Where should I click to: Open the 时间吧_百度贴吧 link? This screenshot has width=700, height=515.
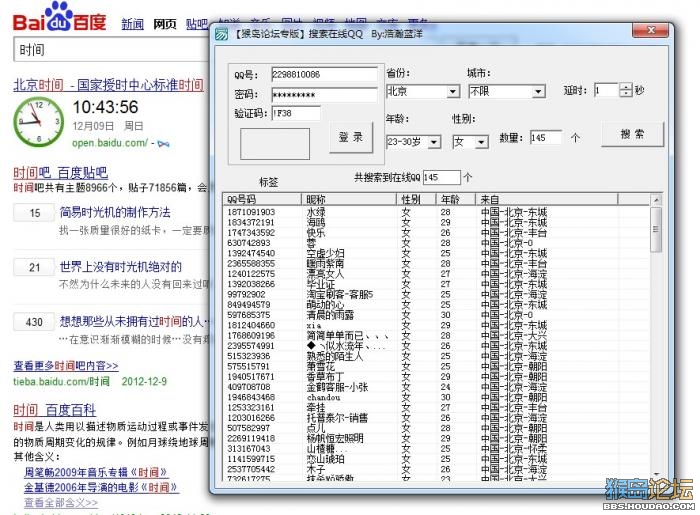(x=60, y=173)
